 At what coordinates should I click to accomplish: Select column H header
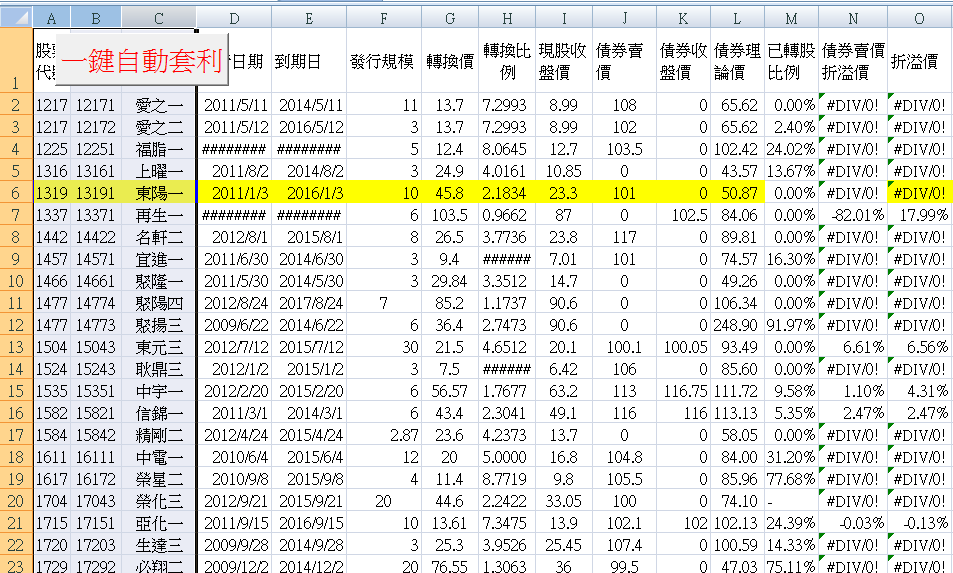point(506,18)
